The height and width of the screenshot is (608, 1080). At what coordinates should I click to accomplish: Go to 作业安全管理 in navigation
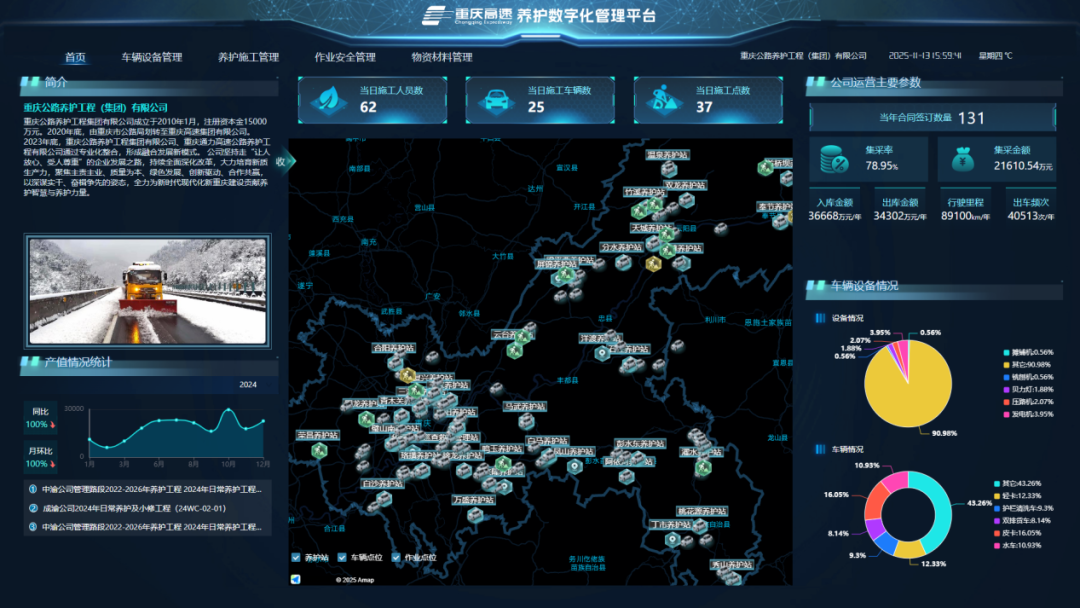click(345, 58)
